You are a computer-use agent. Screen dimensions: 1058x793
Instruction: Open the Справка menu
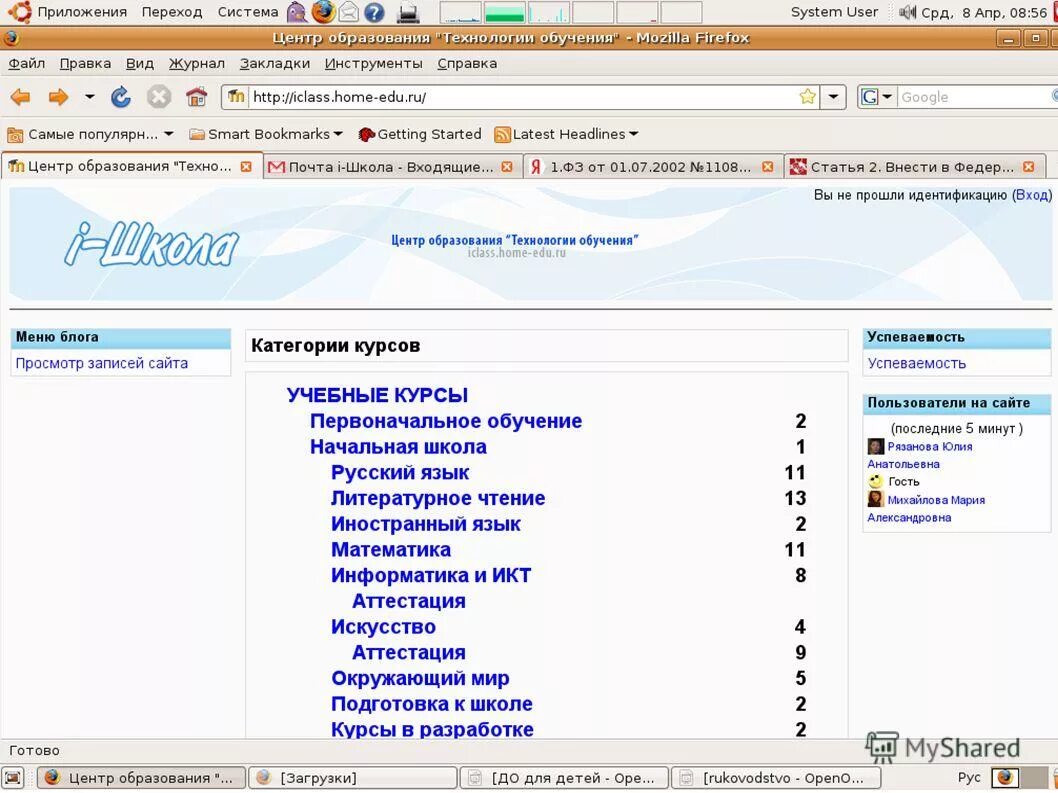tap(467, 63)
